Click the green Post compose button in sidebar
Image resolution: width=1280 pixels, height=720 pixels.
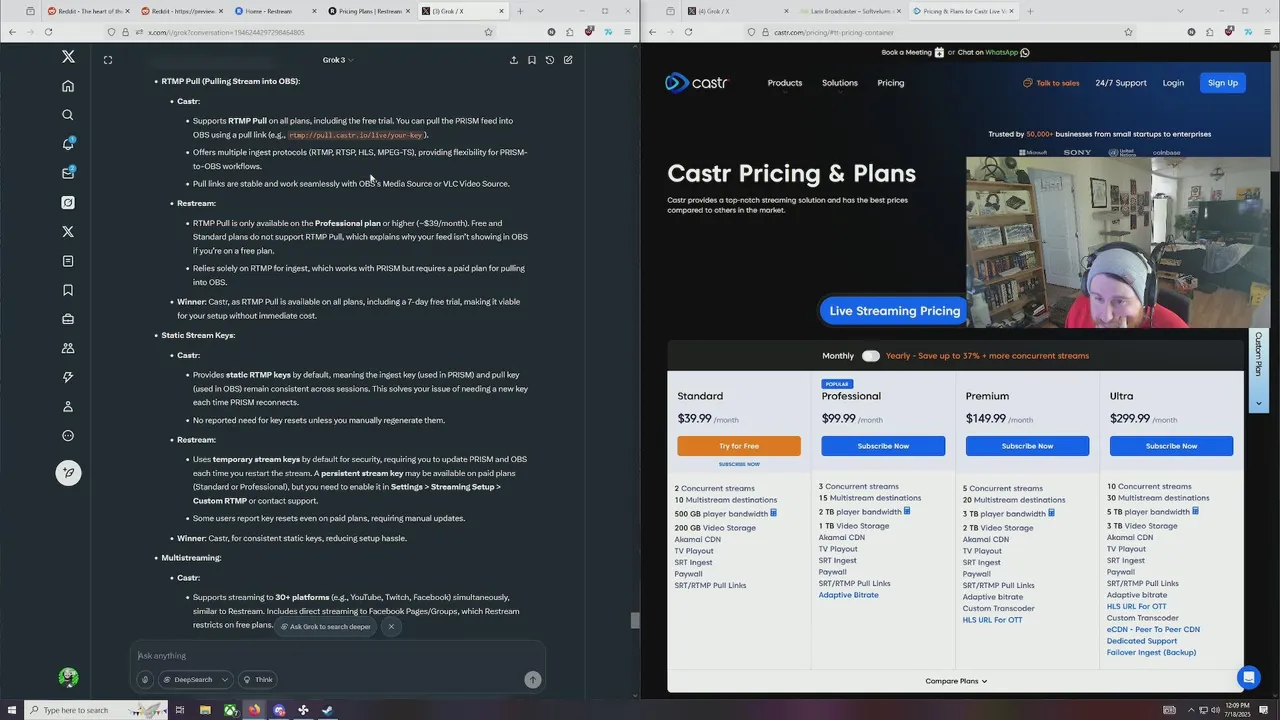pos(68,473)
